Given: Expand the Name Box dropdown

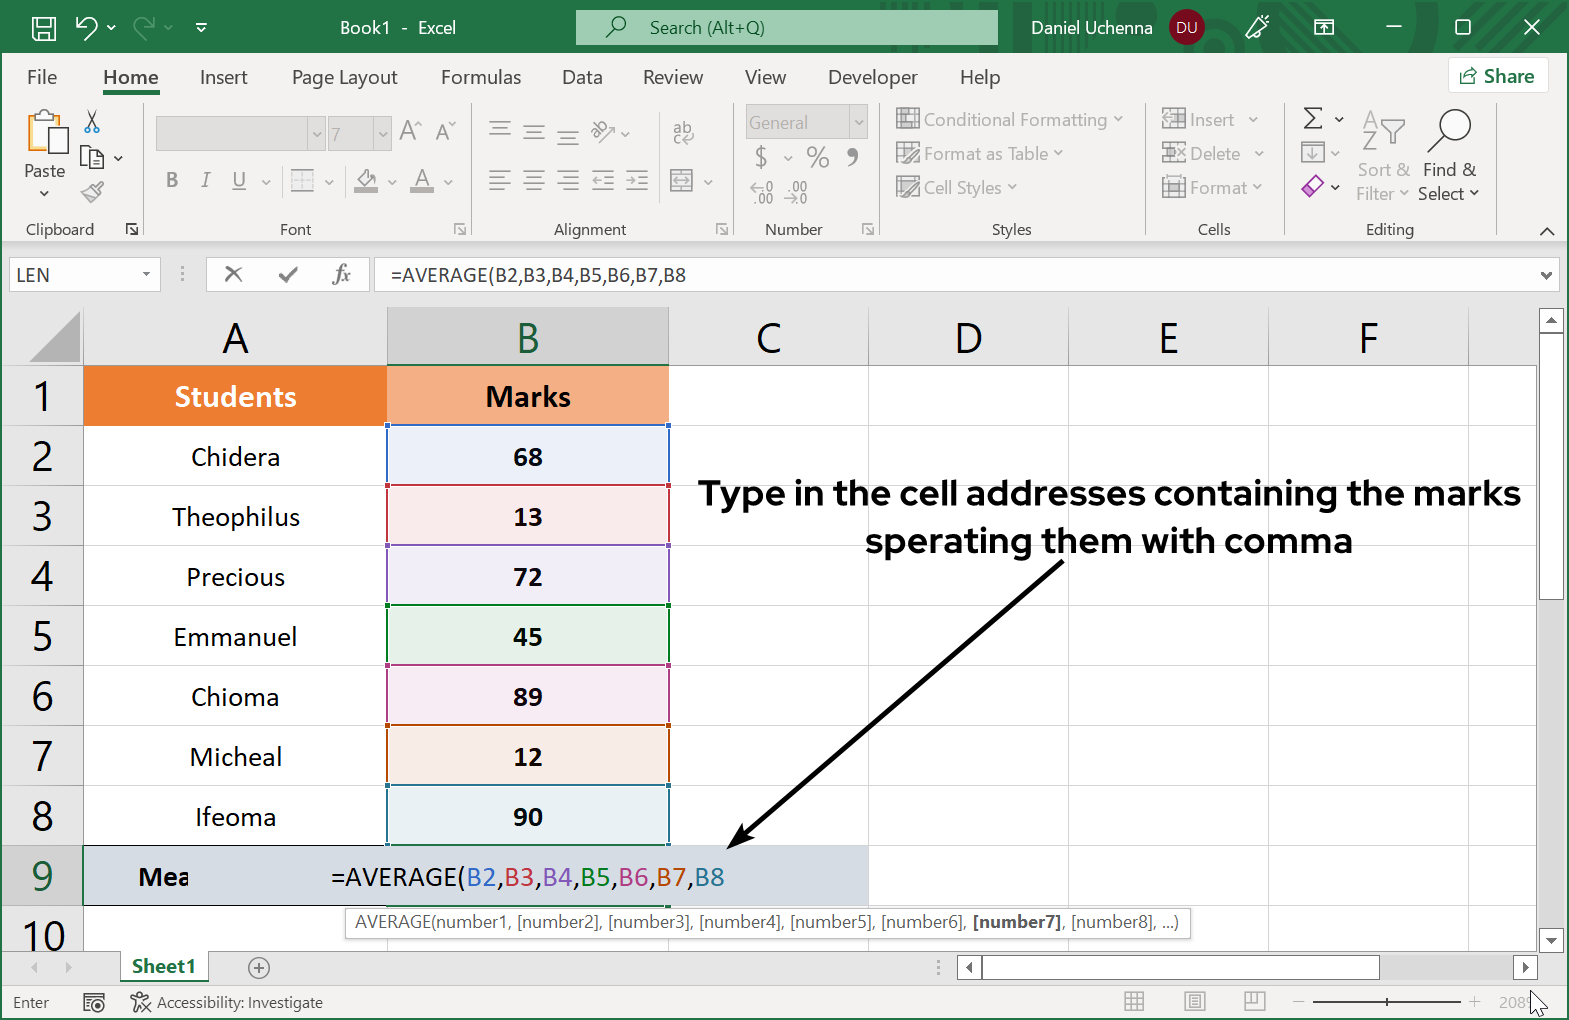Looking at the screenshot, I should [146, 275].
